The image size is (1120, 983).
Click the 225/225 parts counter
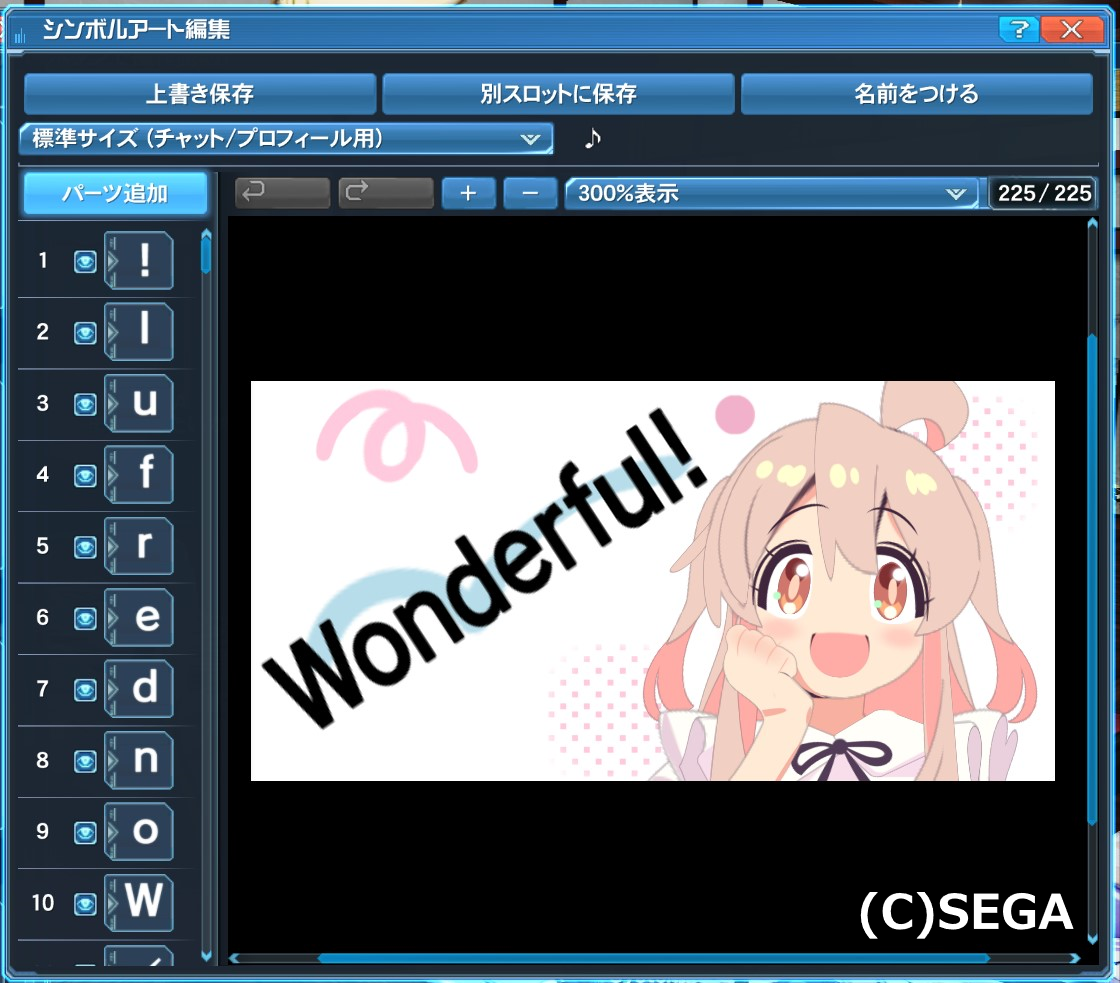point(1044,193)
